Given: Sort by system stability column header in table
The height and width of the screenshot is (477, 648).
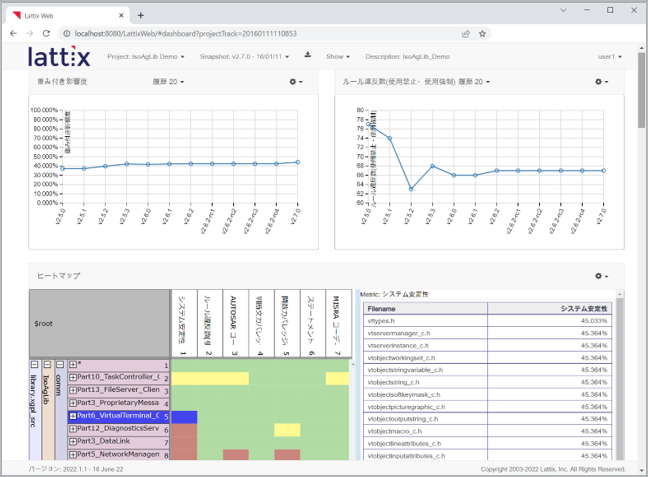Looking at the screenshot, I should (549, 309).
